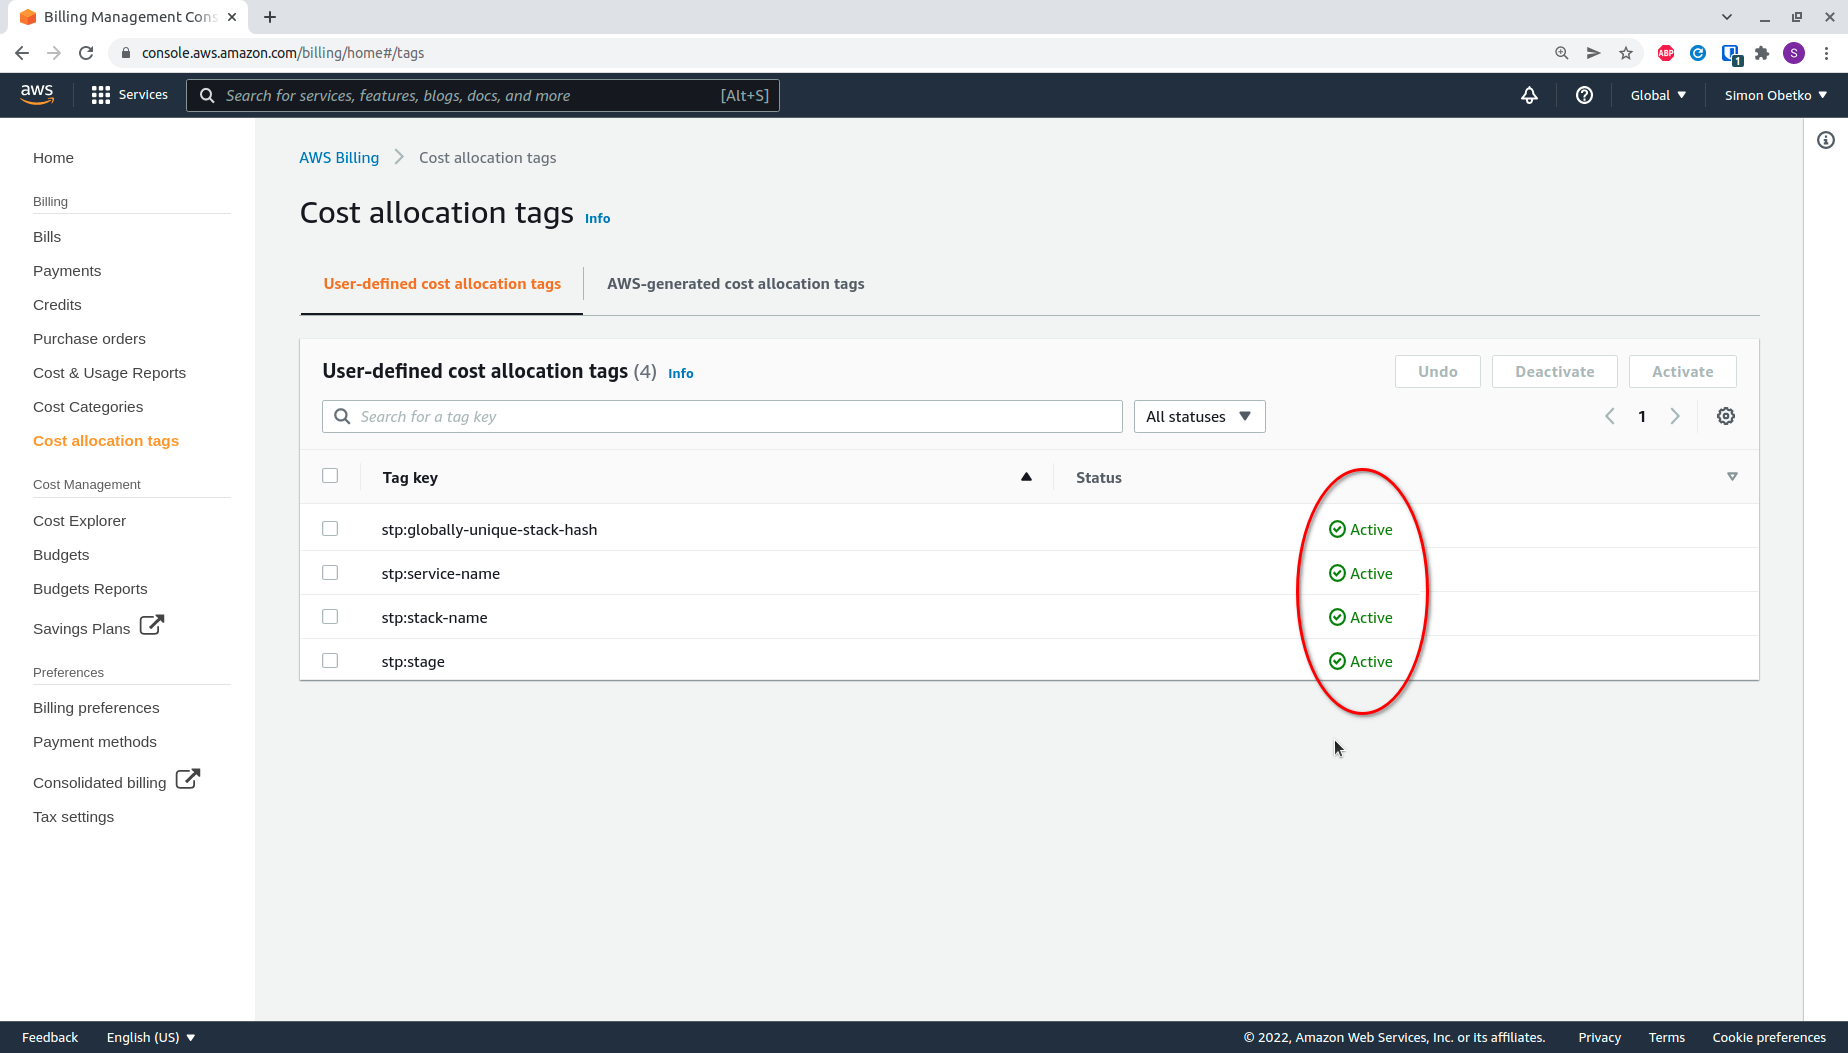Focus the AWS services search bar

(x=483, y=95)
